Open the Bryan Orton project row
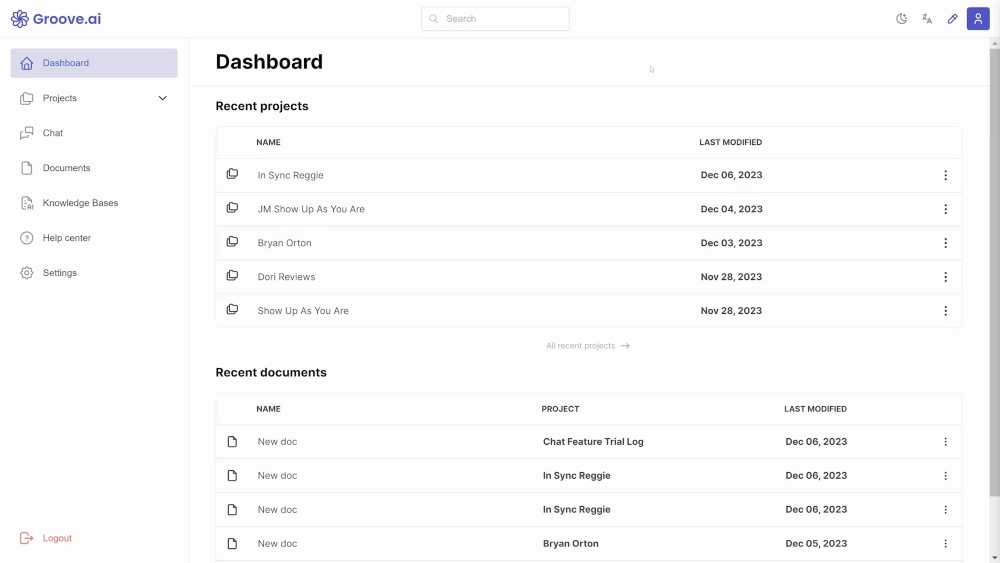The height and width of the screenshot is (563, 1000). tap(285, 243)
